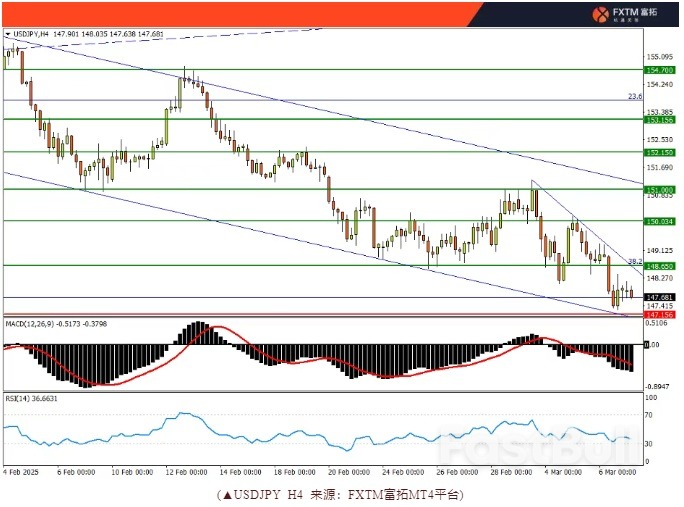684x507 pixels.
Task: Click the 152.150 green price tag
Action: tap(659, 152)
